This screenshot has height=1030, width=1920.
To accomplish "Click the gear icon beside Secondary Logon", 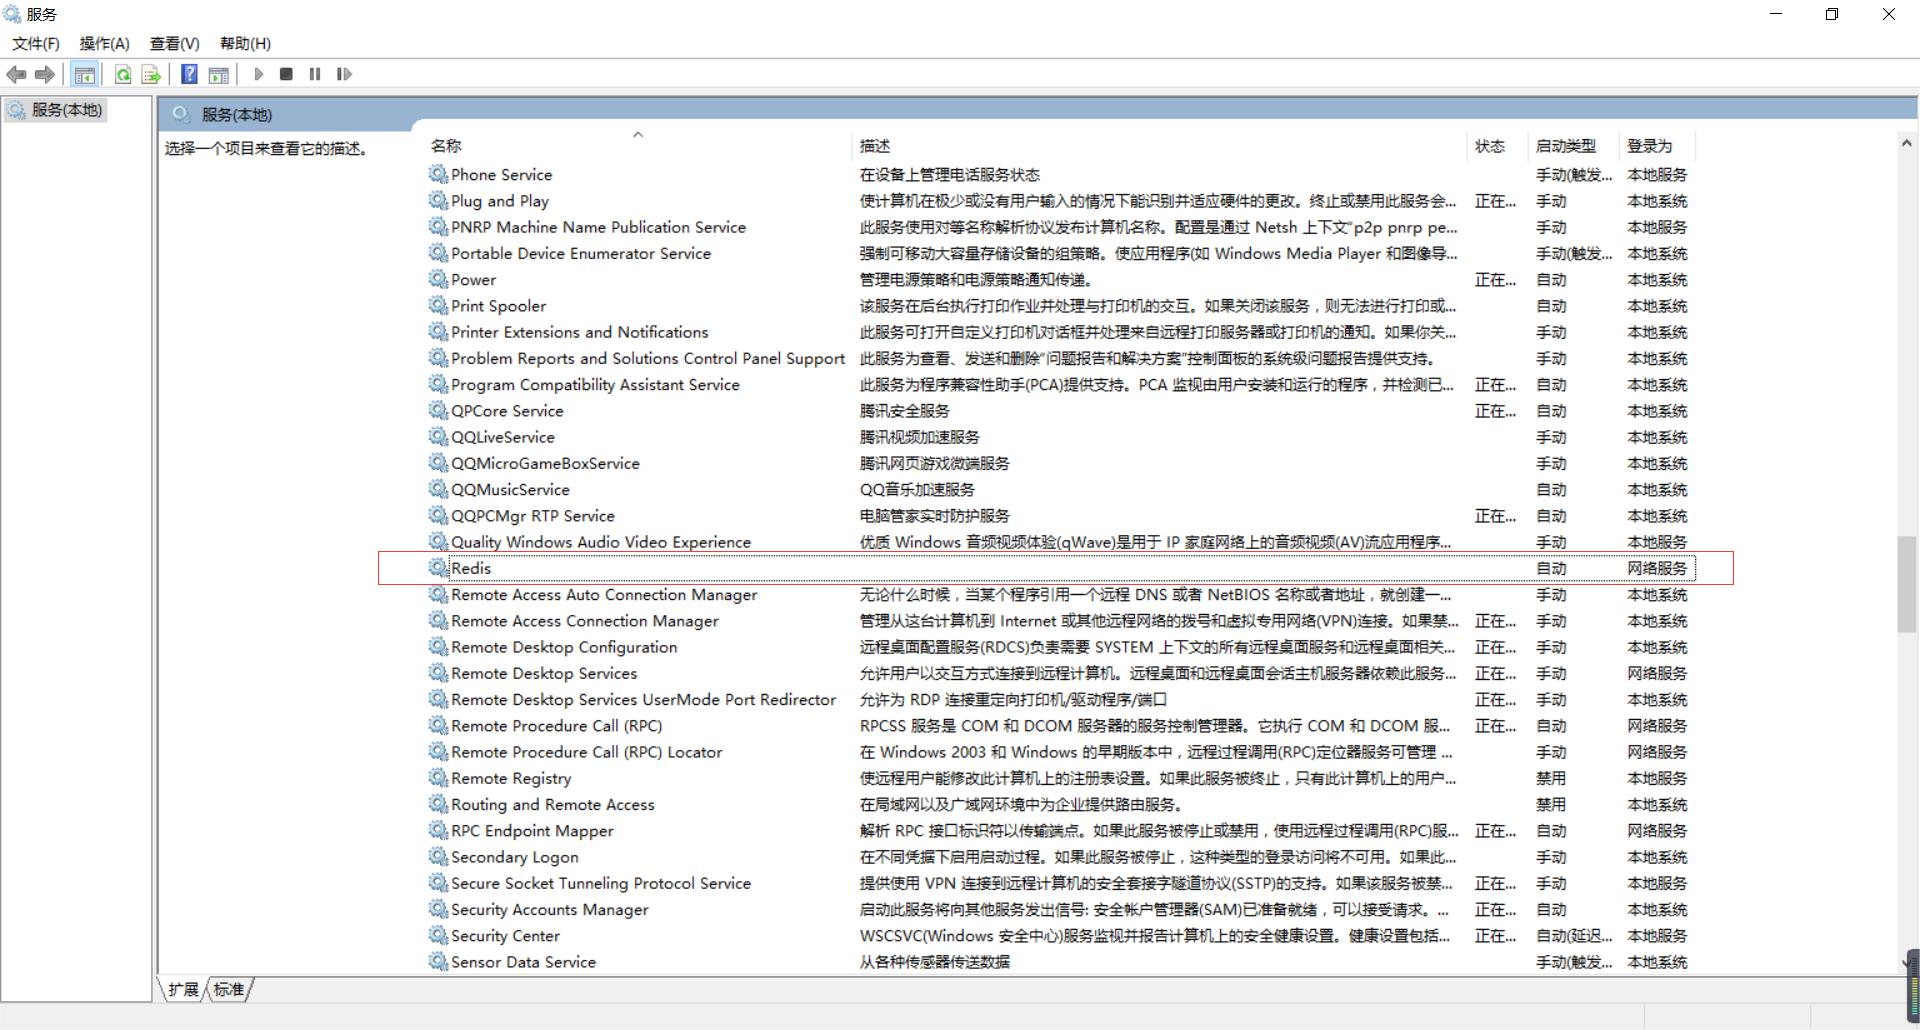I will pos(438,856).
